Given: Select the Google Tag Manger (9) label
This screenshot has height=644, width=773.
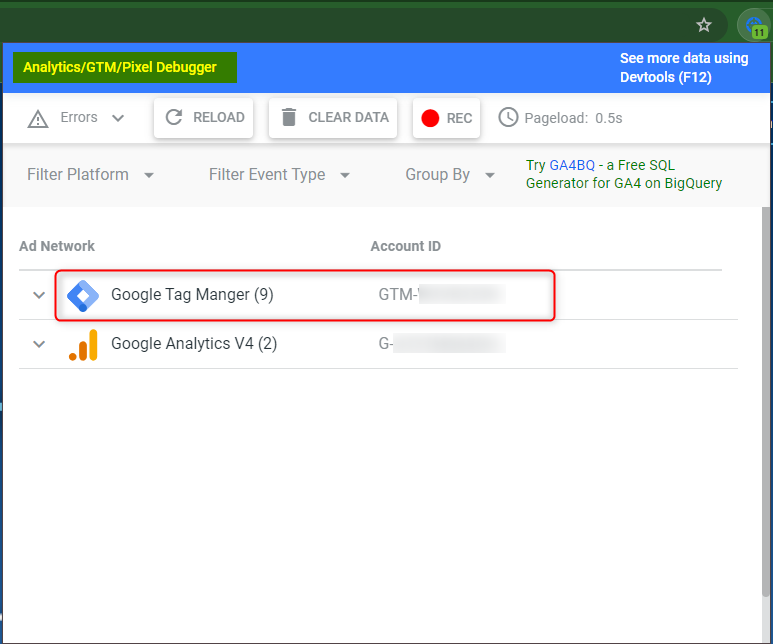Looking at the screenshot, I should click(192, 294).
